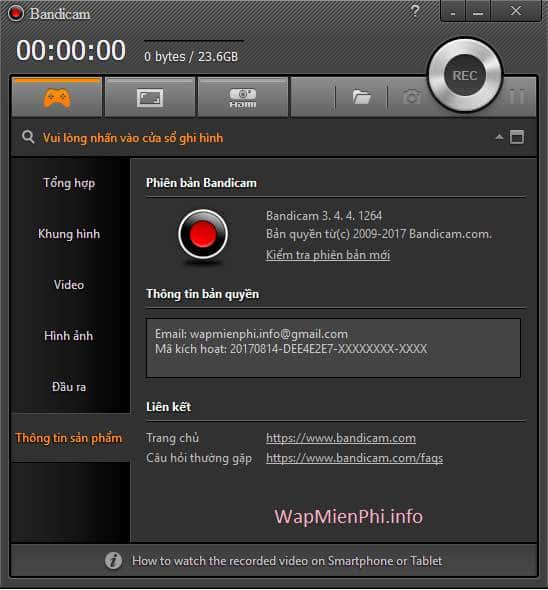Open help with the question mark icon
Viewport: 548px width, 590px height.
[414, 11]
